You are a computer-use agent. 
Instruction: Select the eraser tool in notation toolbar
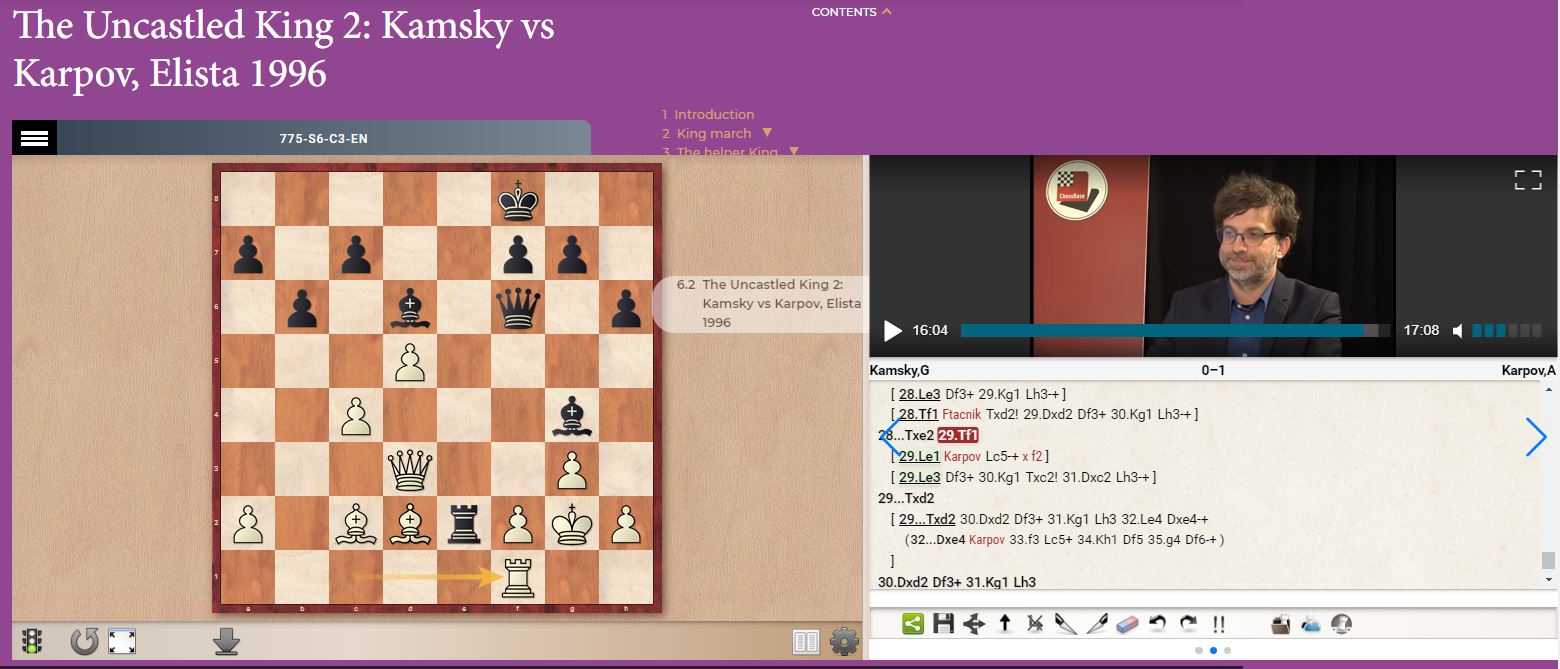1127,624
